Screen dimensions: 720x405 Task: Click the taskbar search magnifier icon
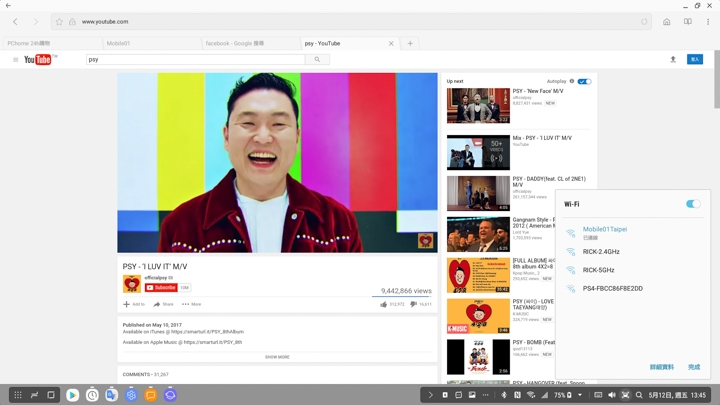639,395
